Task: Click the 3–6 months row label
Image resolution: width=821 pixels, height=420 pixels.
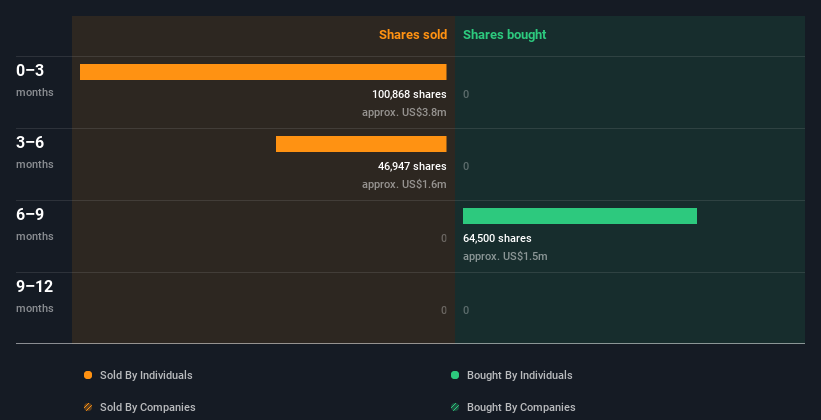Action: tap(35, 152)
